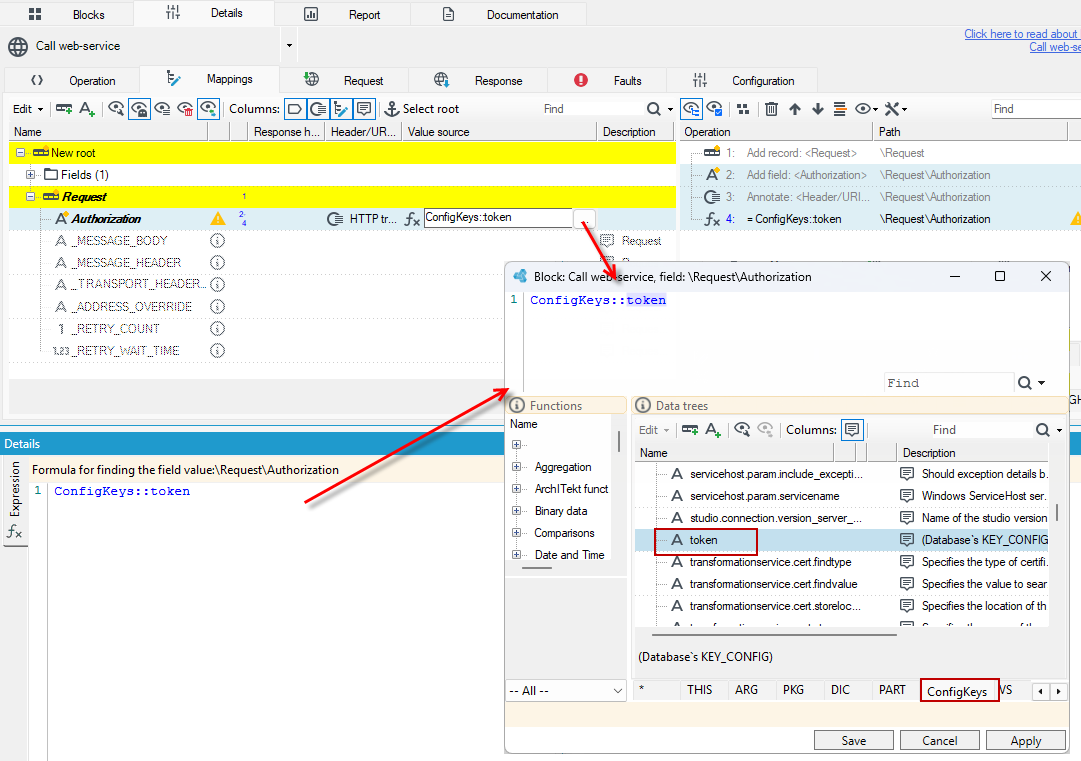Toggle the eye-with-arrows button in Mappings toolbar

click(x=208, y=109)
